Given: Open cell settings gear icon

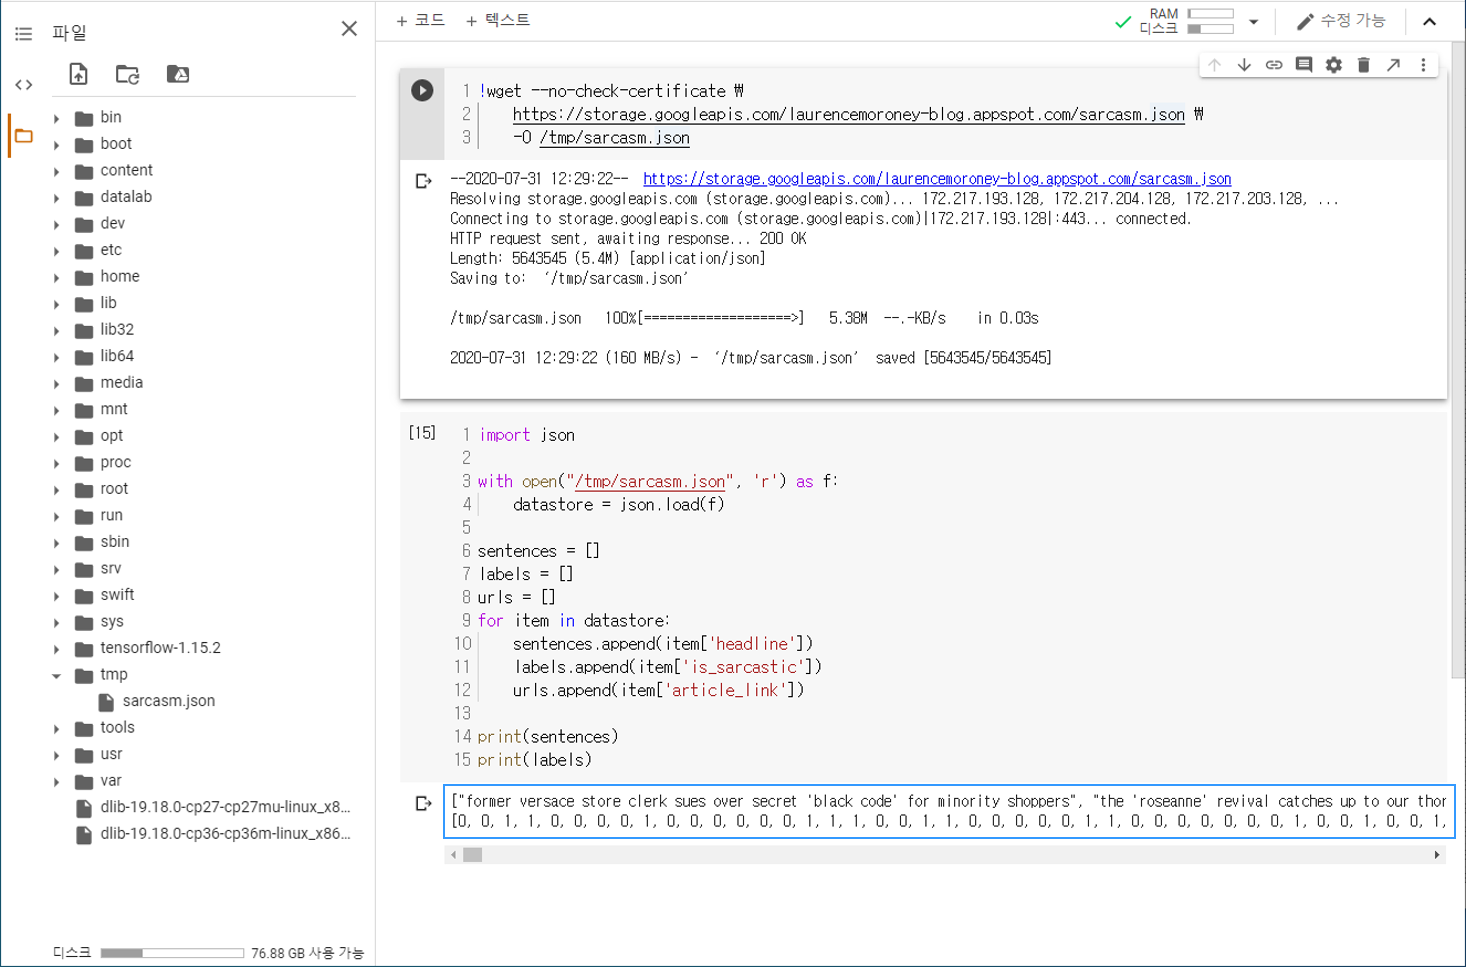Looking at the screenshot, I should 1334,65.
